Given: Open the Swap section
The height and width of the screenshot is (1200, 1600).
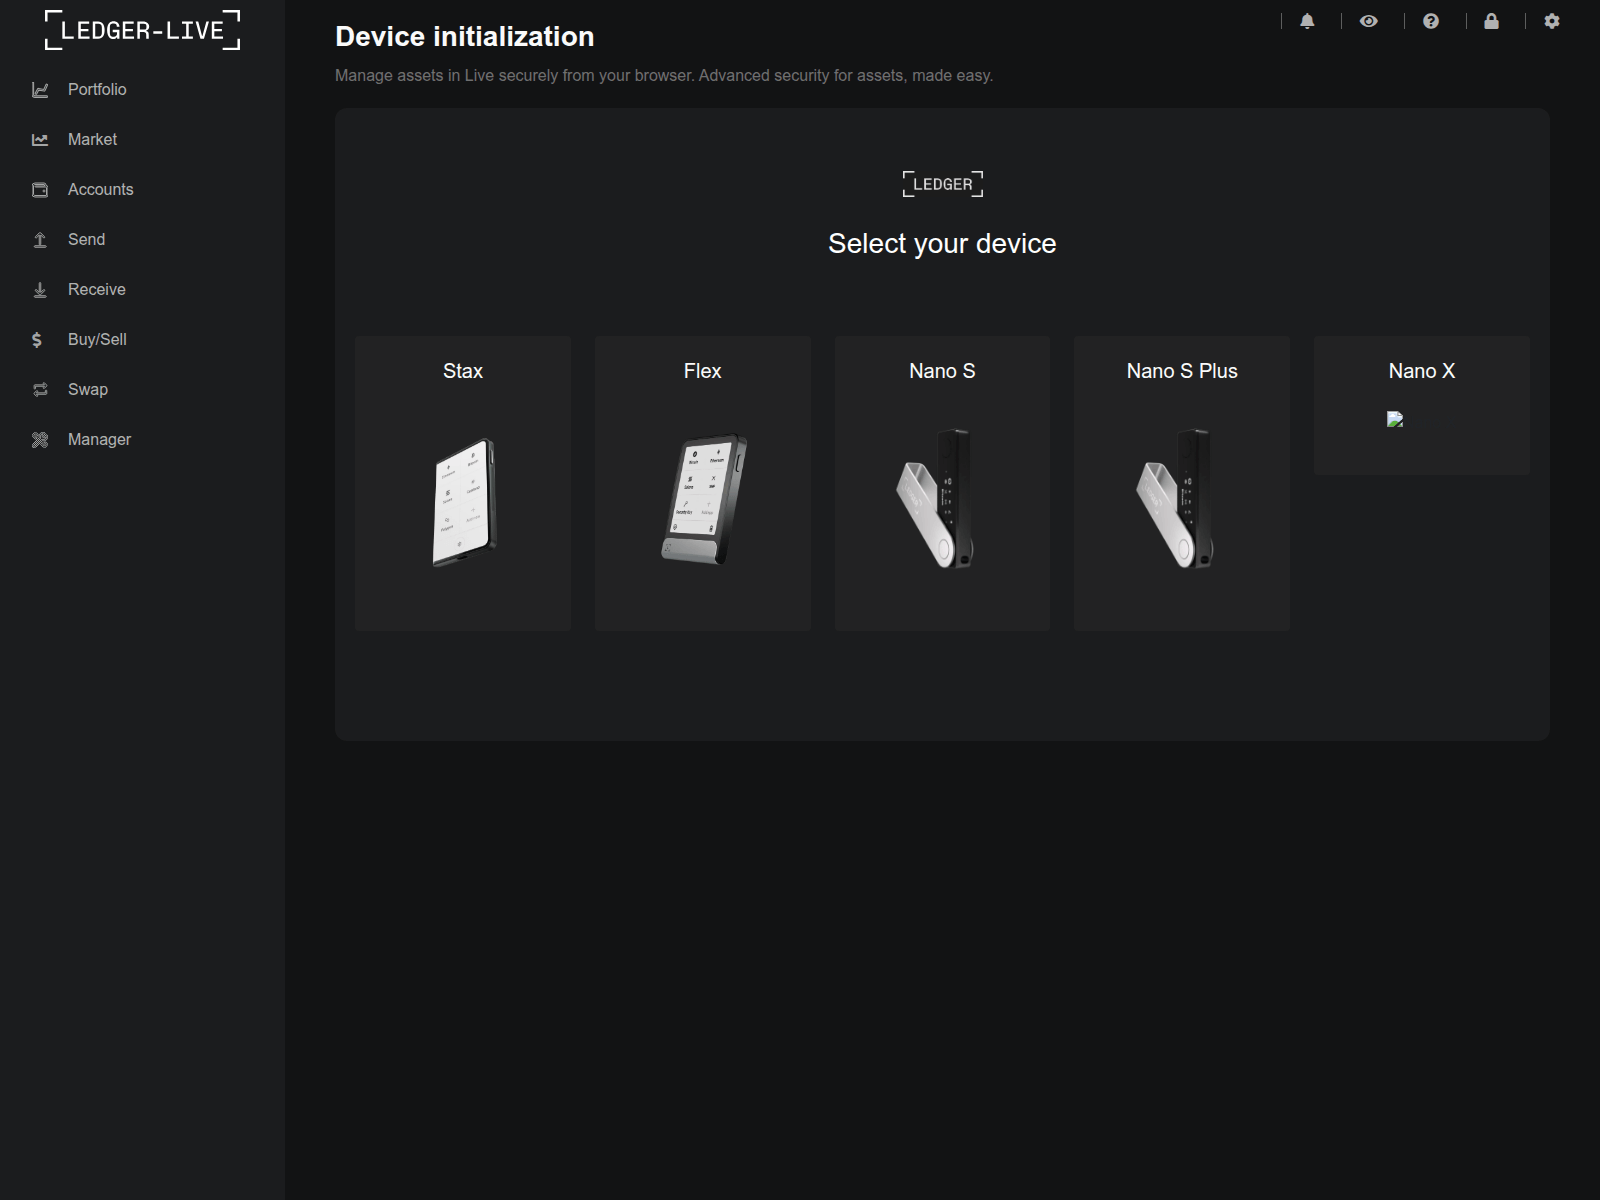Looking at the screenshot, I should pos(88,389).
